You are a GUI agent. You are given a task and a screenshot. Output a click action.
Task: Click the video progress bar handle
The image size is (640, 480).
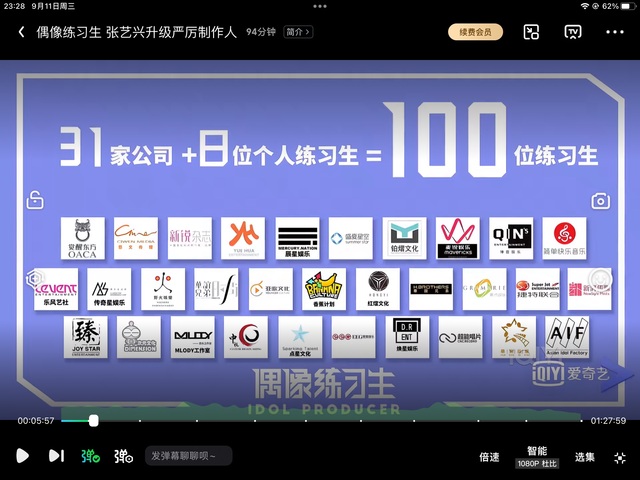coord(93,421)
